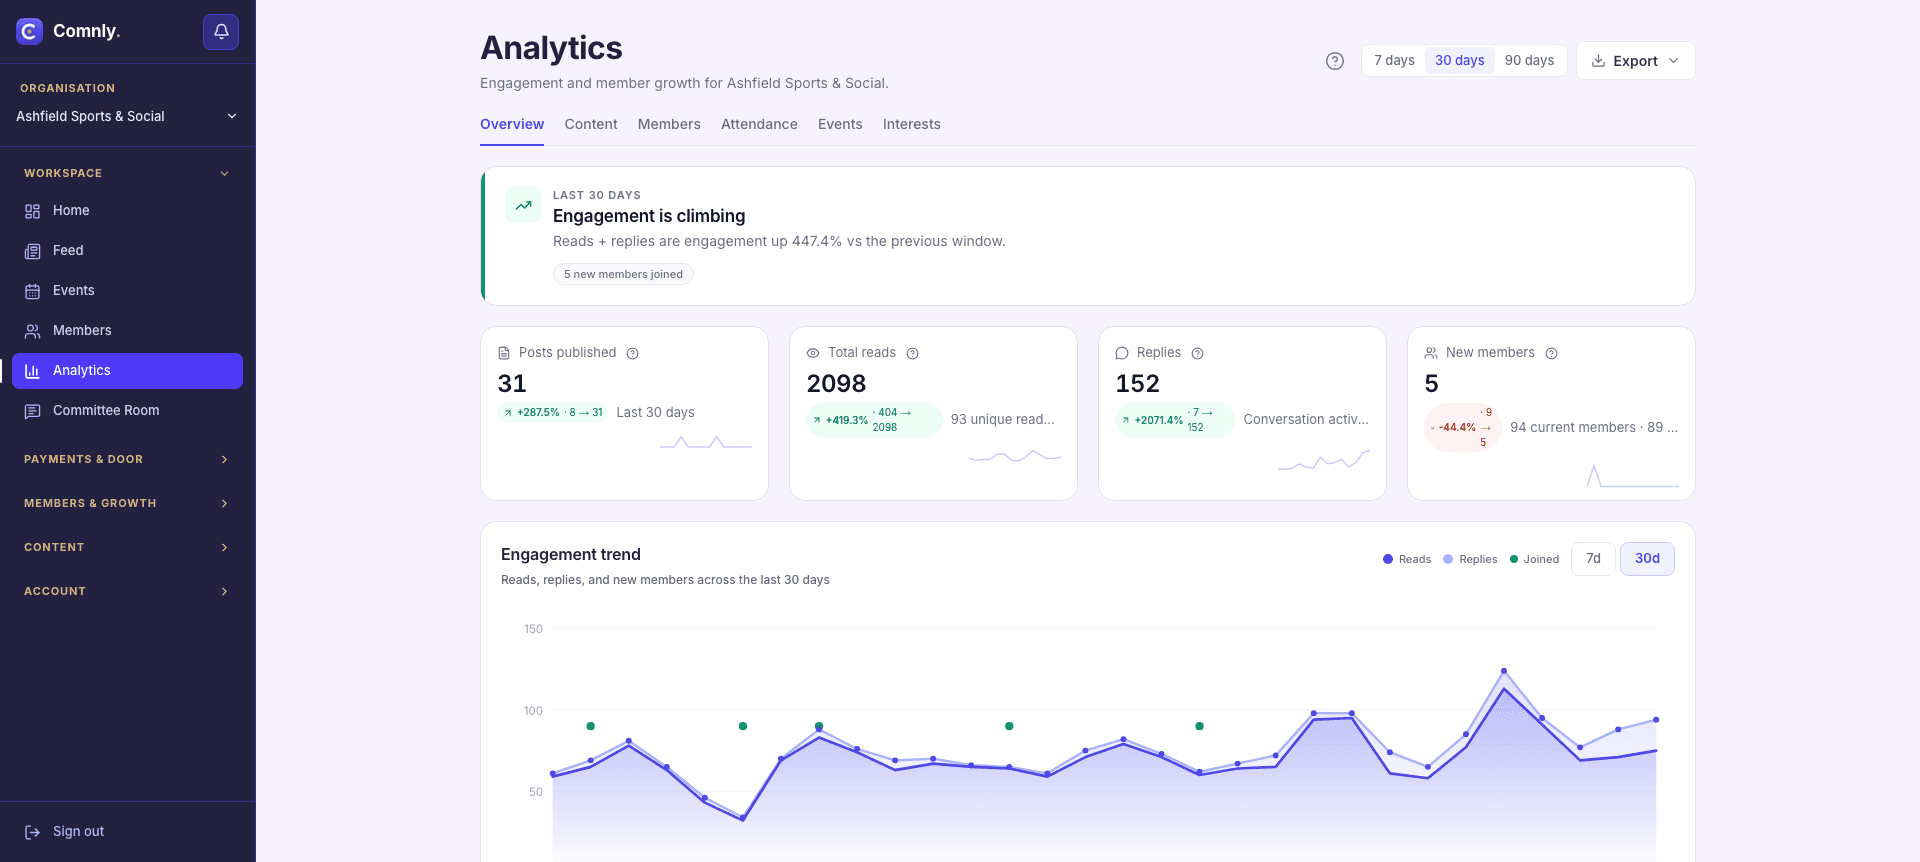The image size is (1920, 862).
Task: Click the Members people icon in sidebar
Action: (x=33, y=331)
